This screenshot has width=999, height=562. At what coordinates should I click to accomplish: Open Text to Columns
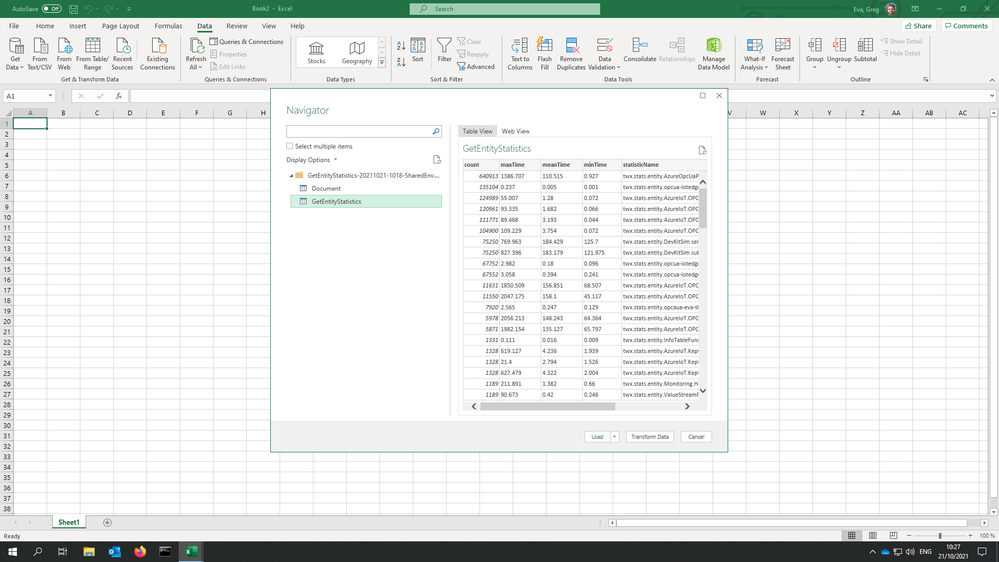point(520,54)
